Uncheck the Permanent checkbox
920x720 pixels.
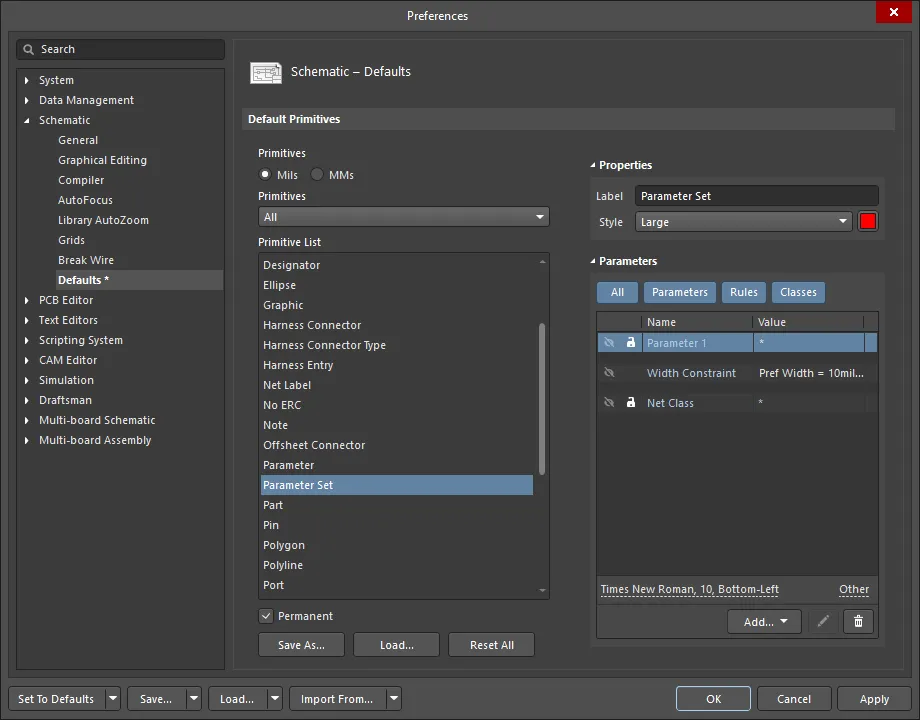[266, 616]
